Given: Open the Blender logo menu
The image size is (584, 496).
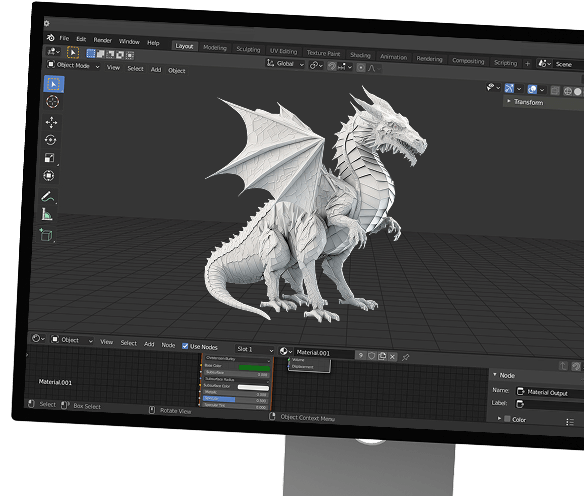Looking at the screenshot, I should (x=51, y=37).
